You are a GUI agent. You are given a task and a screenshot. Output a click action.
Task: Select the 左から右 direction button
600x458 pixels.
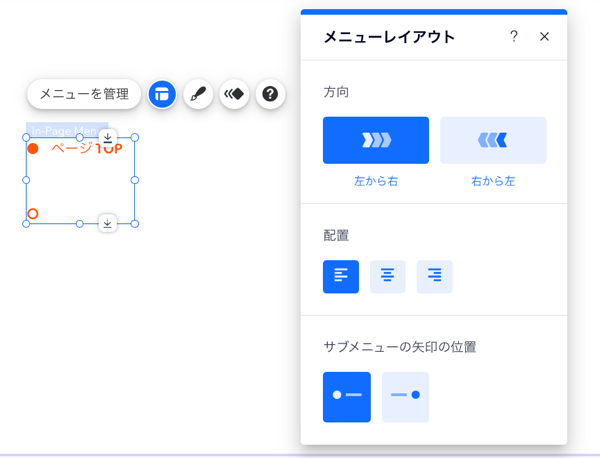[x=376, y=140]
